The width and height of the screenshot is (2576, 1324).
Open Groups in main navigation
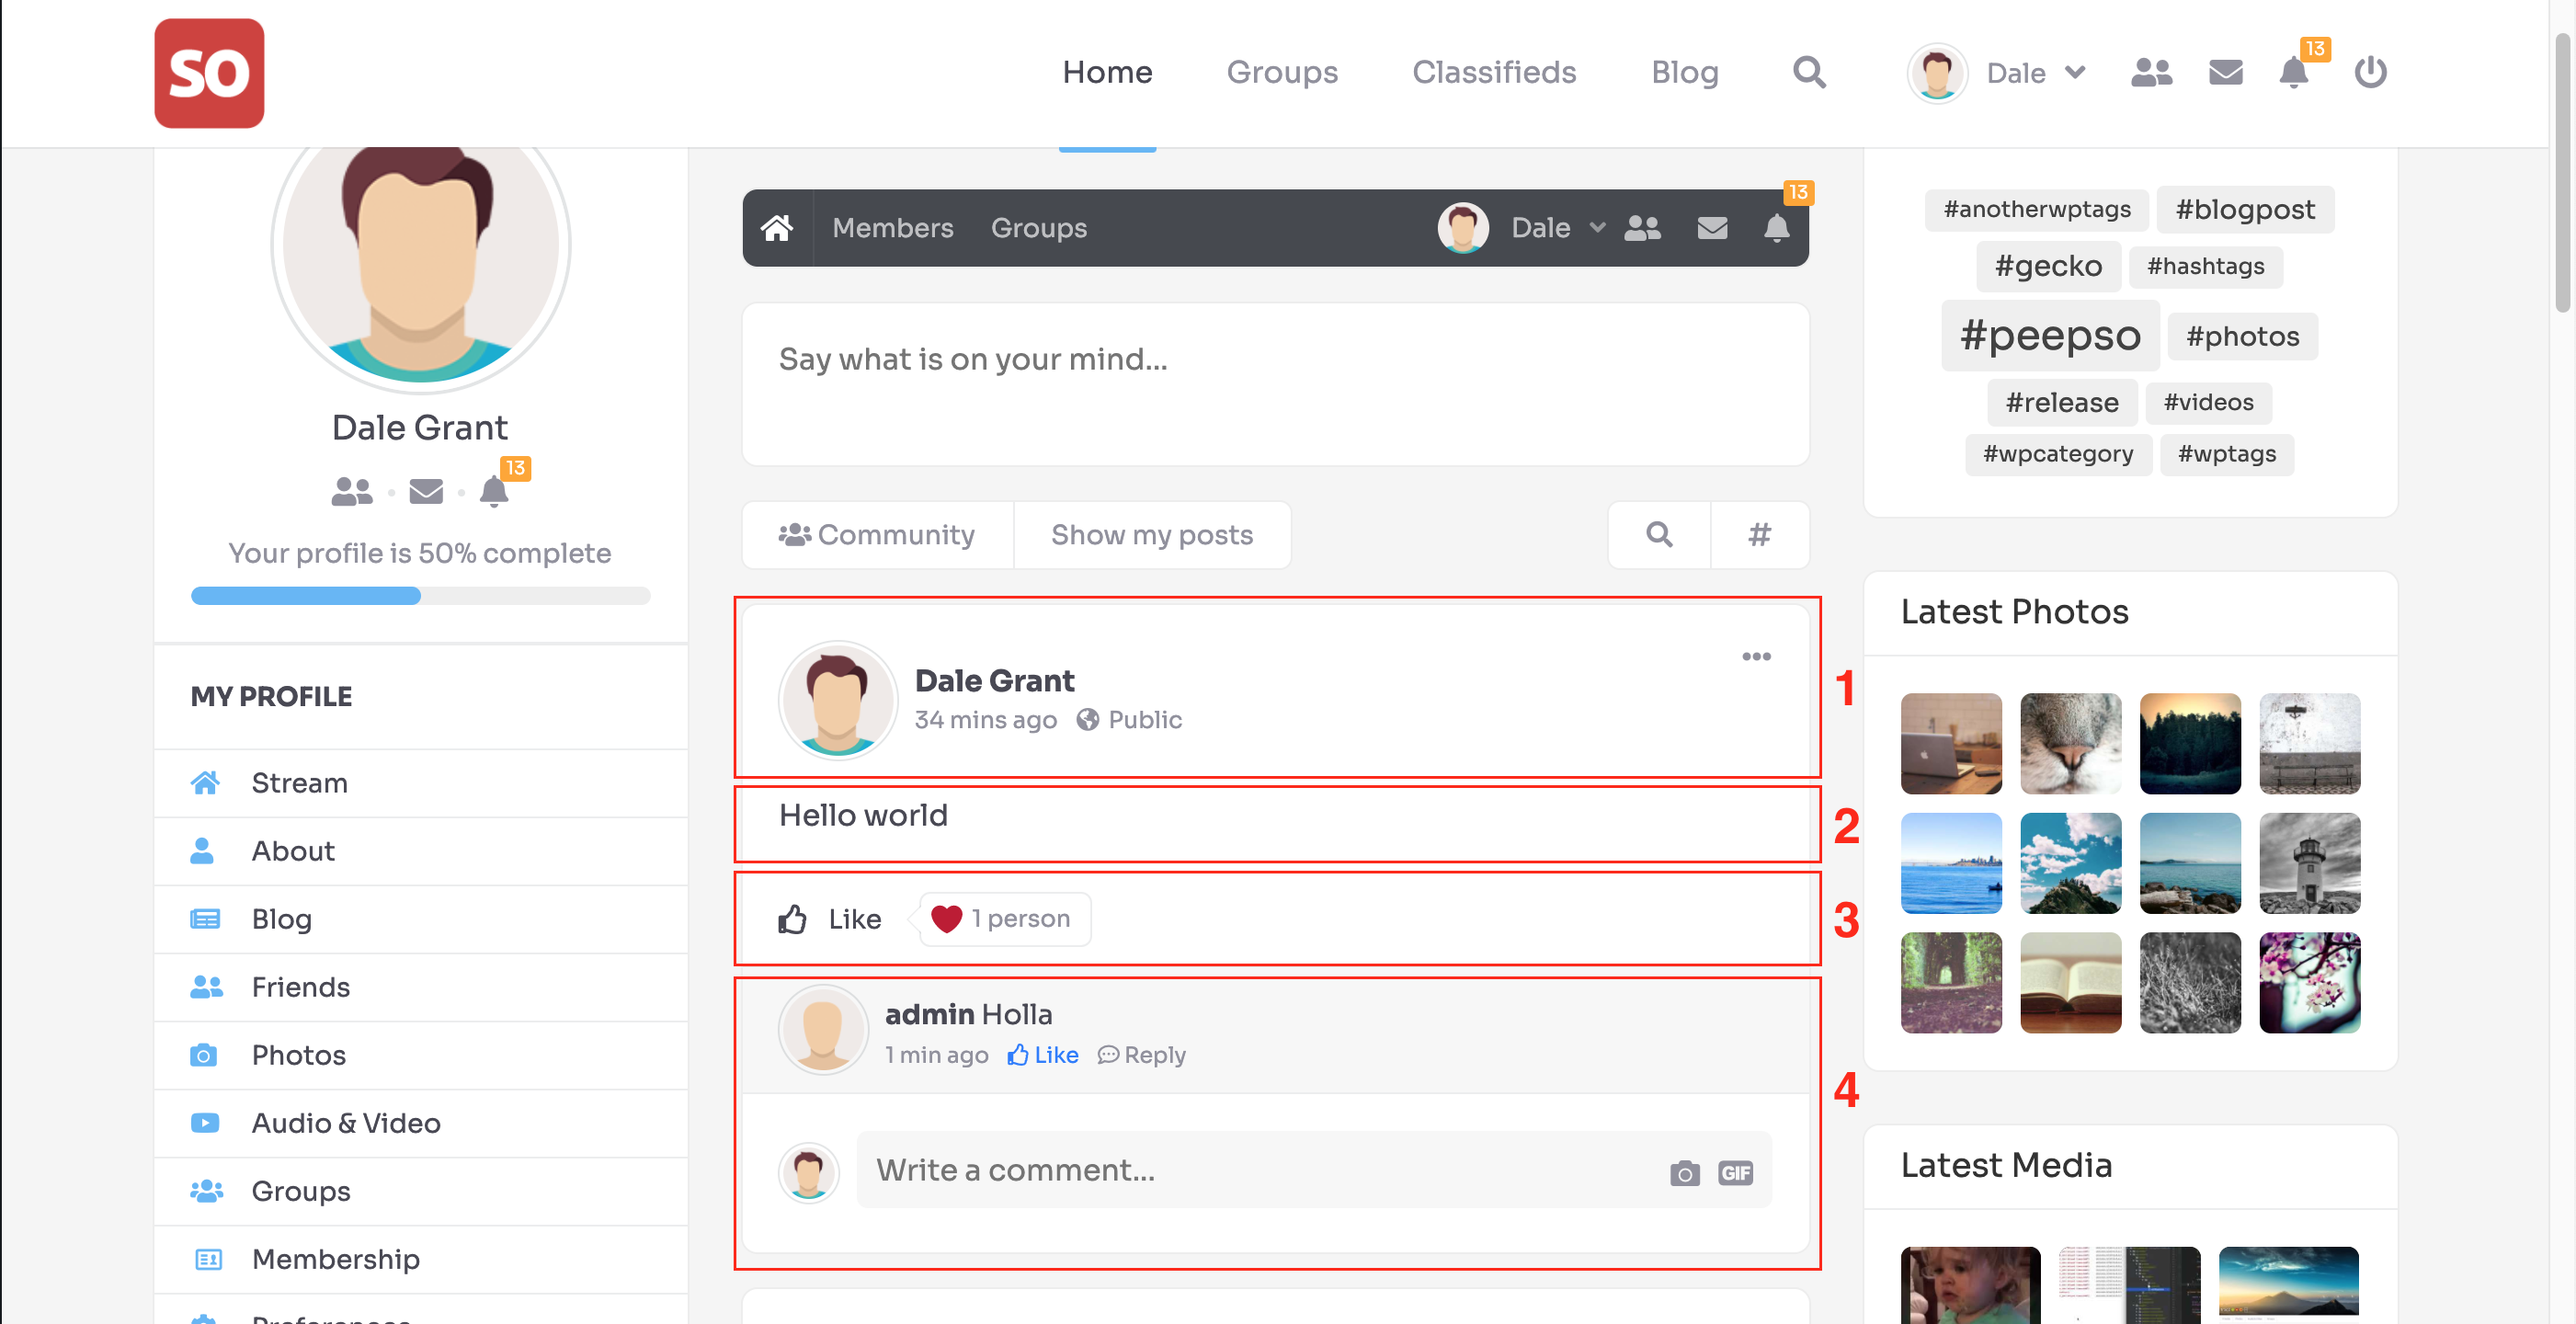pyautogui.click(x=1282, y=72)
